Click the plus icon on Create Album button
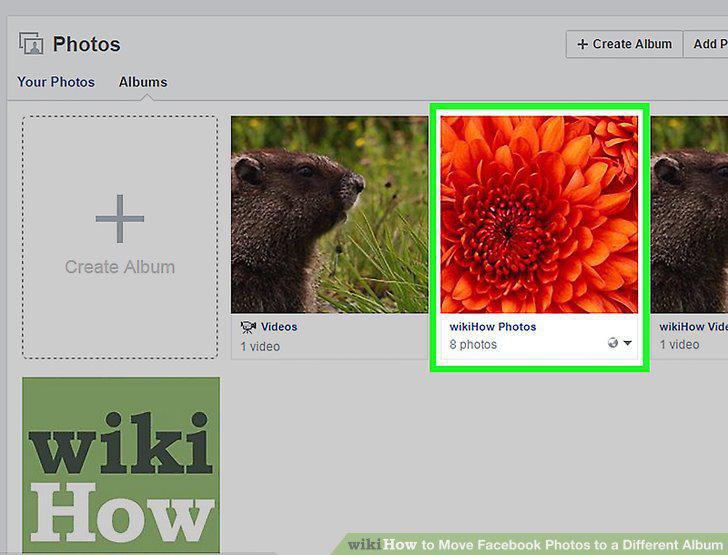Viewport: 728px width, 555px height. click(x=582, y=44)
